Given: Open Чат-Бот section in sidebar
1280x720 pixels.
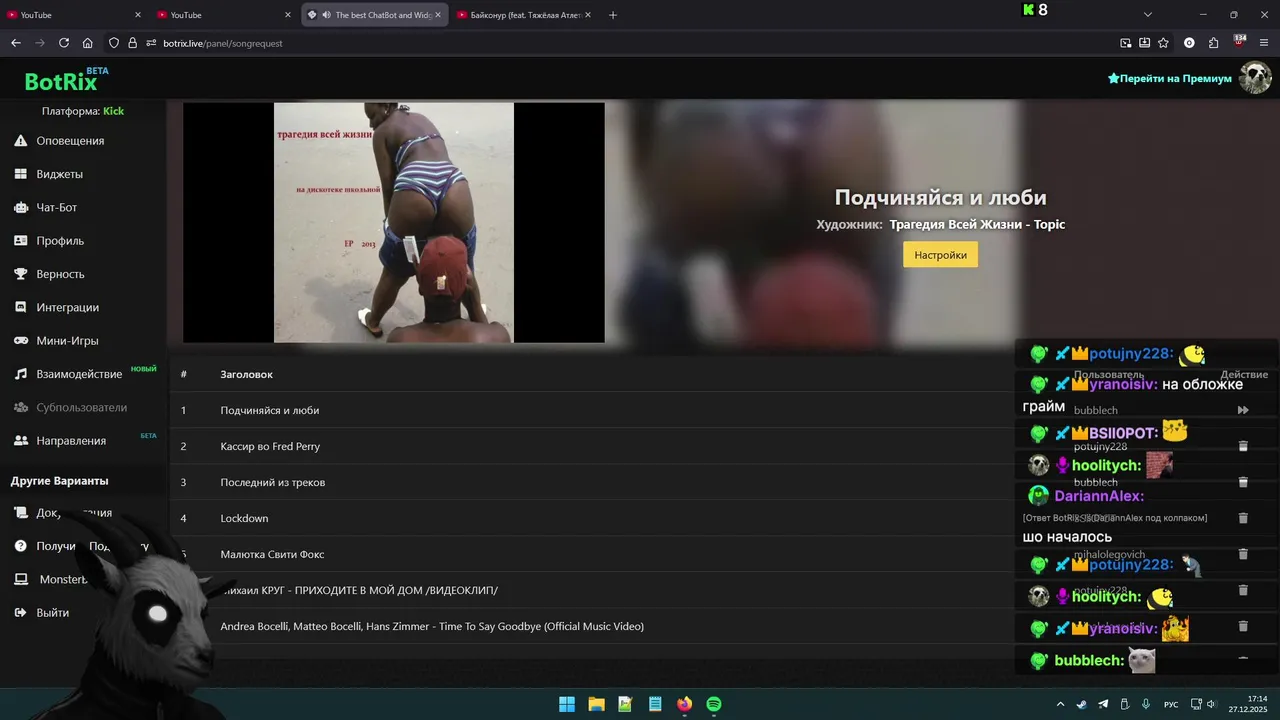Looking at the screenshot, I should 57,207.
